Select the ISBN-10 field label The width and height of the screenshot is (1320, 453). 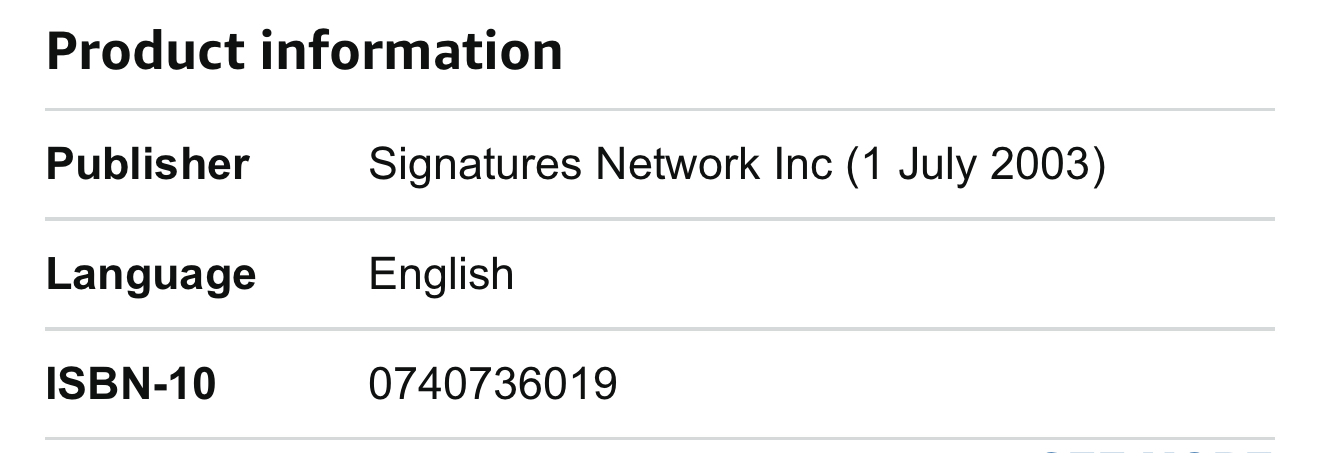tap(131, 384)
